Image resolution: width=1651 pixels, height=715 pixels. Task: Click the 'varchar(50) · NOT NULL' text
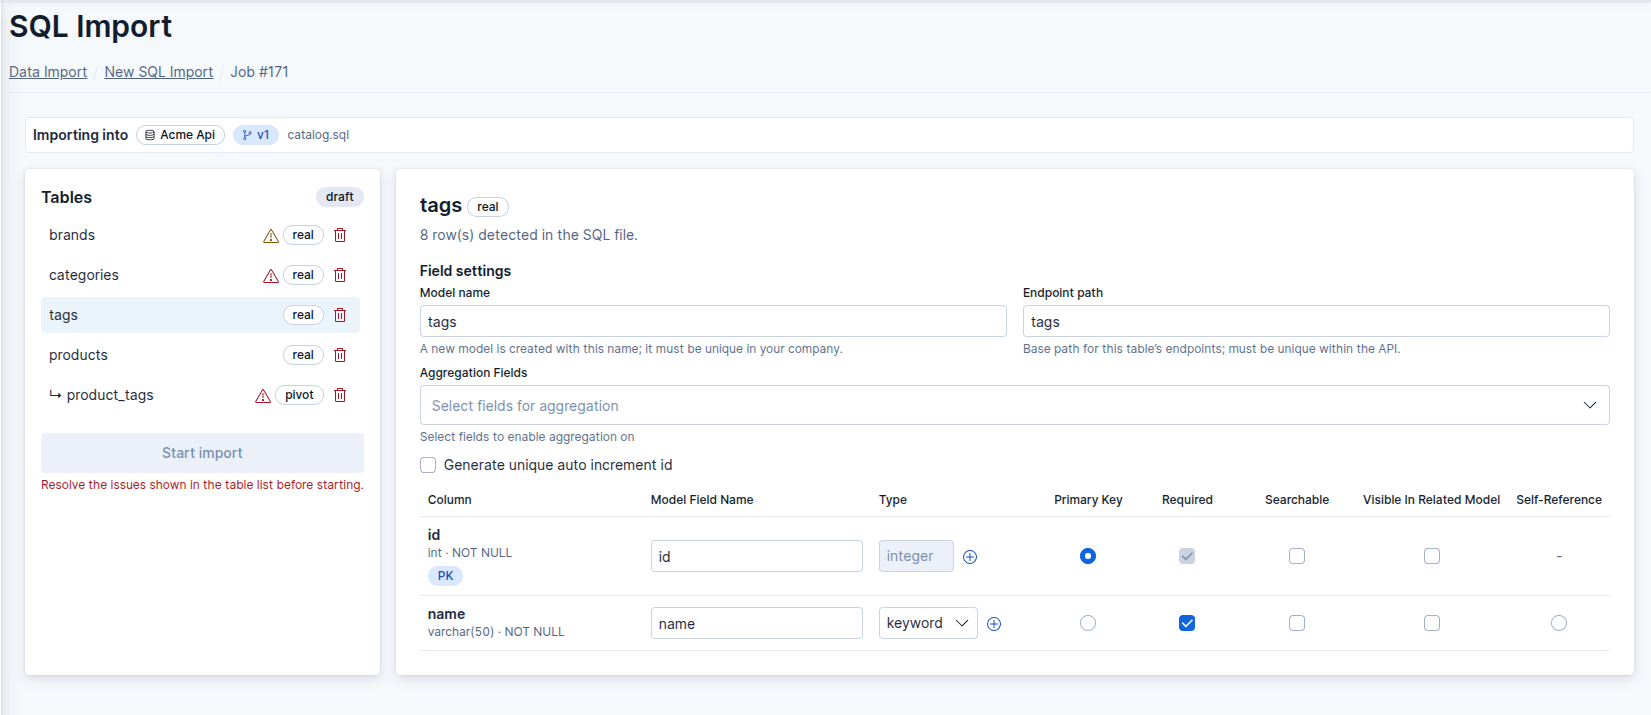coord(496,632)
